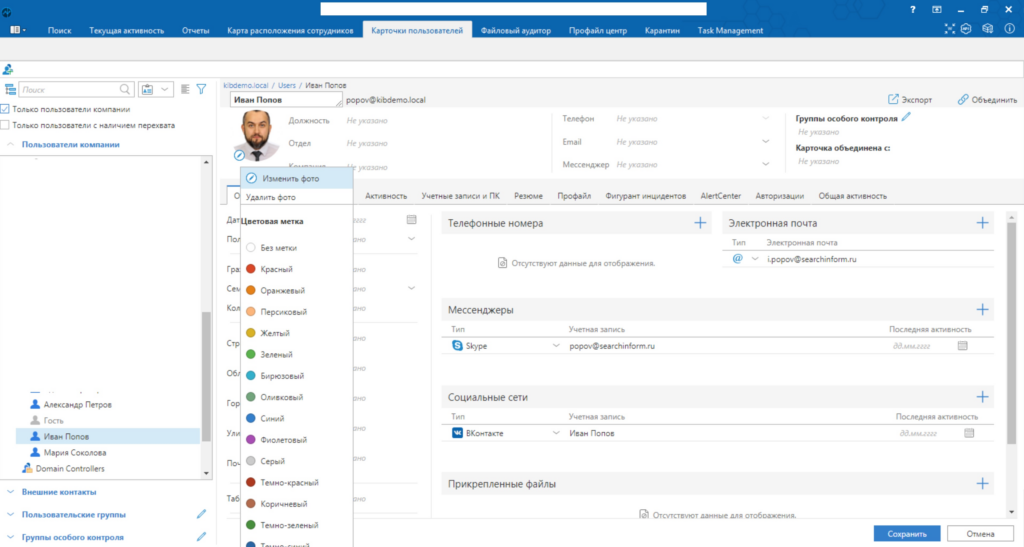Click into the Поиск search field
Screen dimensions: 1024x547
pyautogui.click(x=68, y=89)
